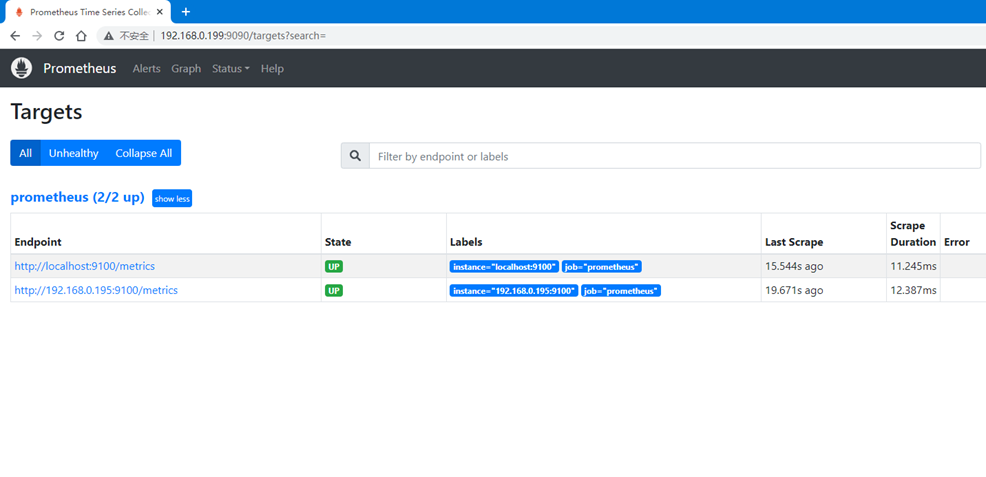The width and height of the screenshot is (986, 477).
Task: Click the instance="localhost:9100" label
Action: [504, 266]
